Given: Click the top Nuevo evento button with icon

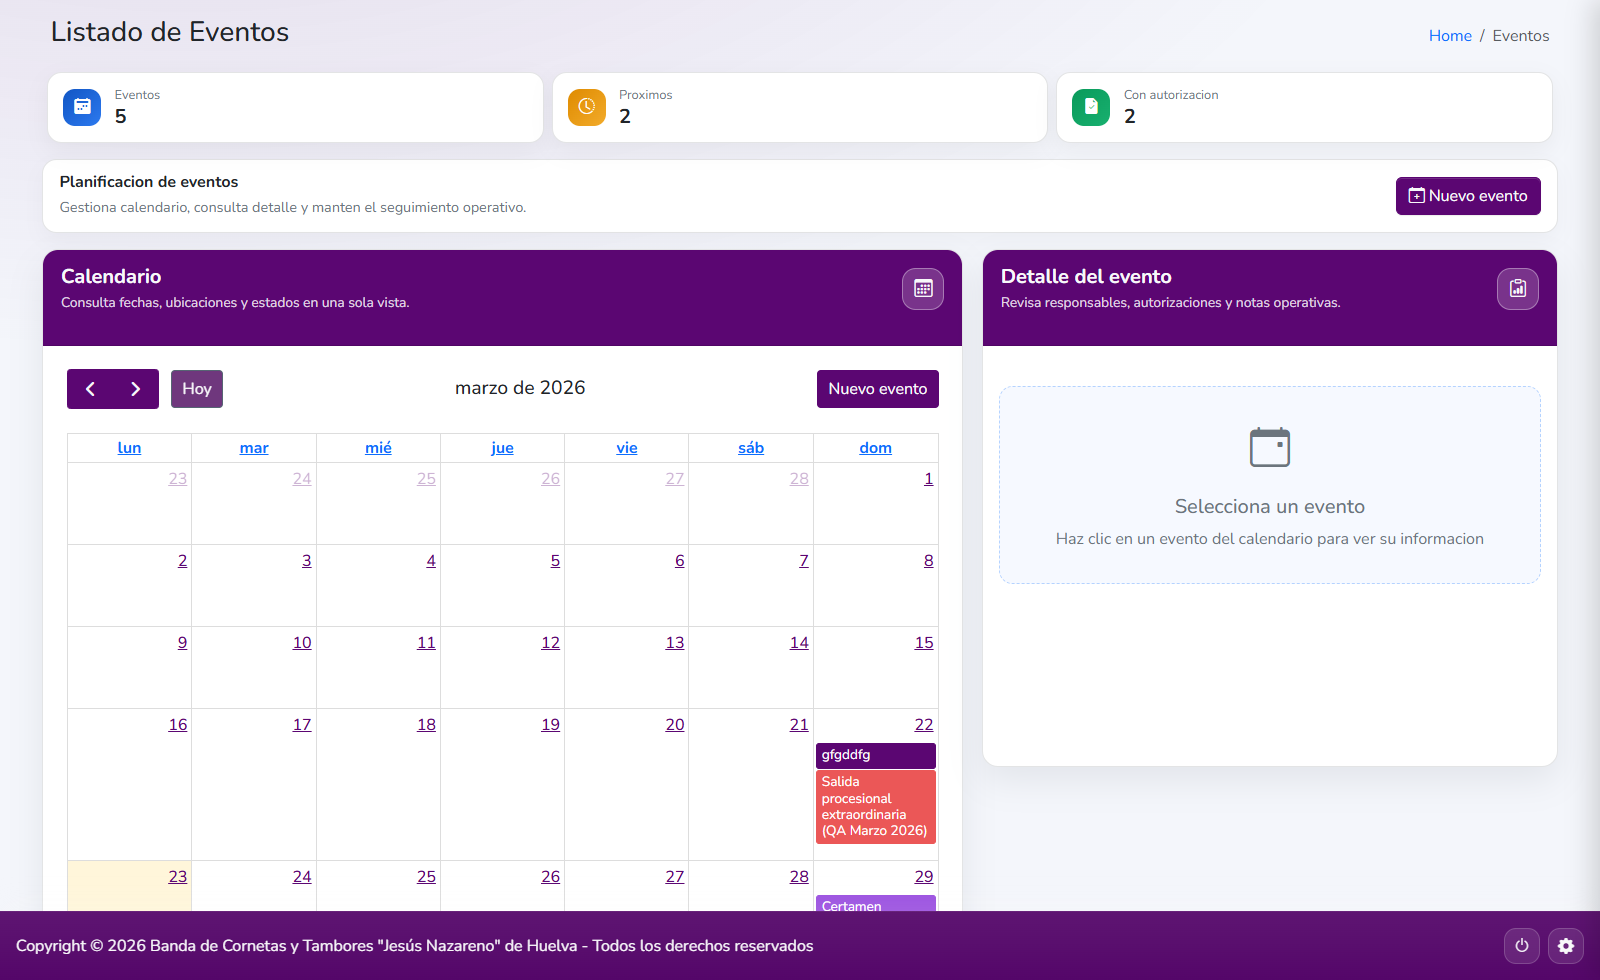Looking at the screenshot, I should [x=1467, y=196].
